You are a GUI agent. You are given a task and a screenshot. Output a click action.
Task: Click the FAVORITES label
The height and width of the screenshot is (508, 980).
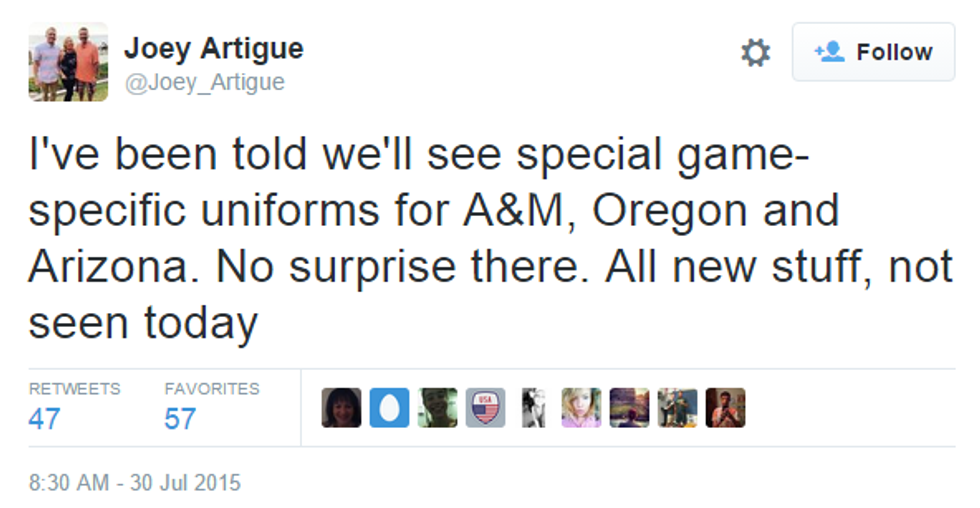[211, 388]
